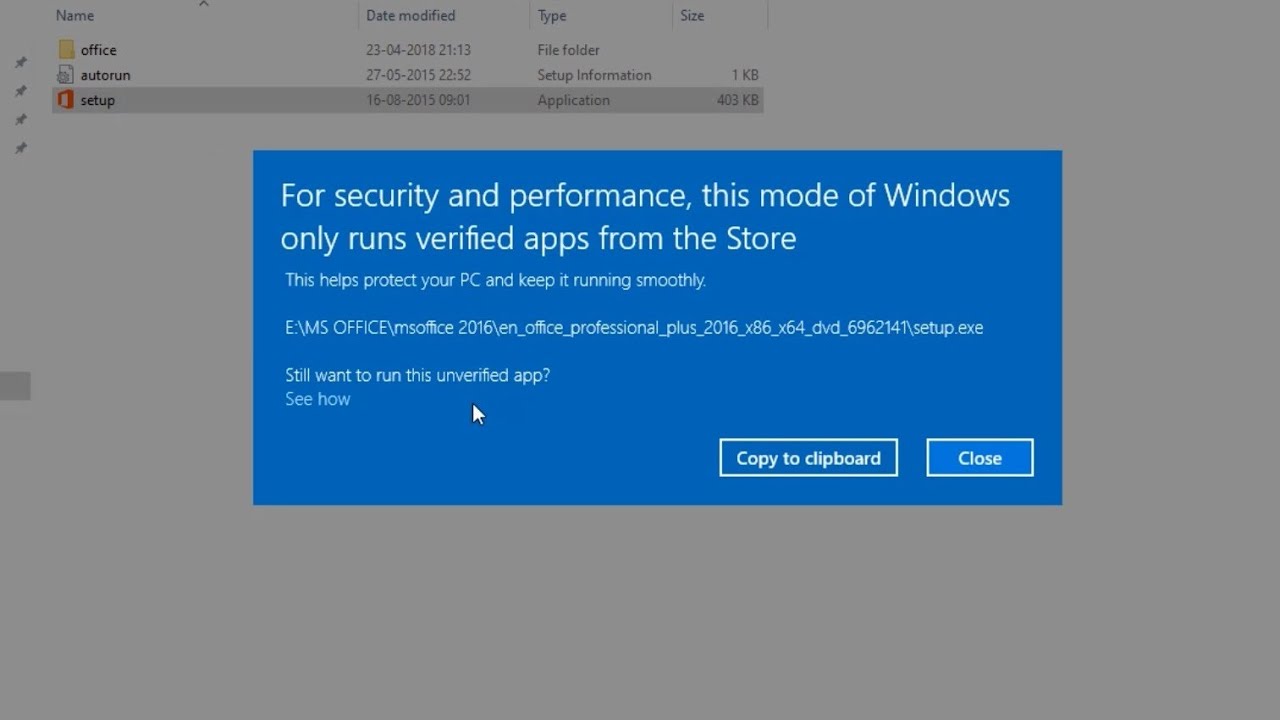Click 'This helps protect your PC' text

point(495,280)
